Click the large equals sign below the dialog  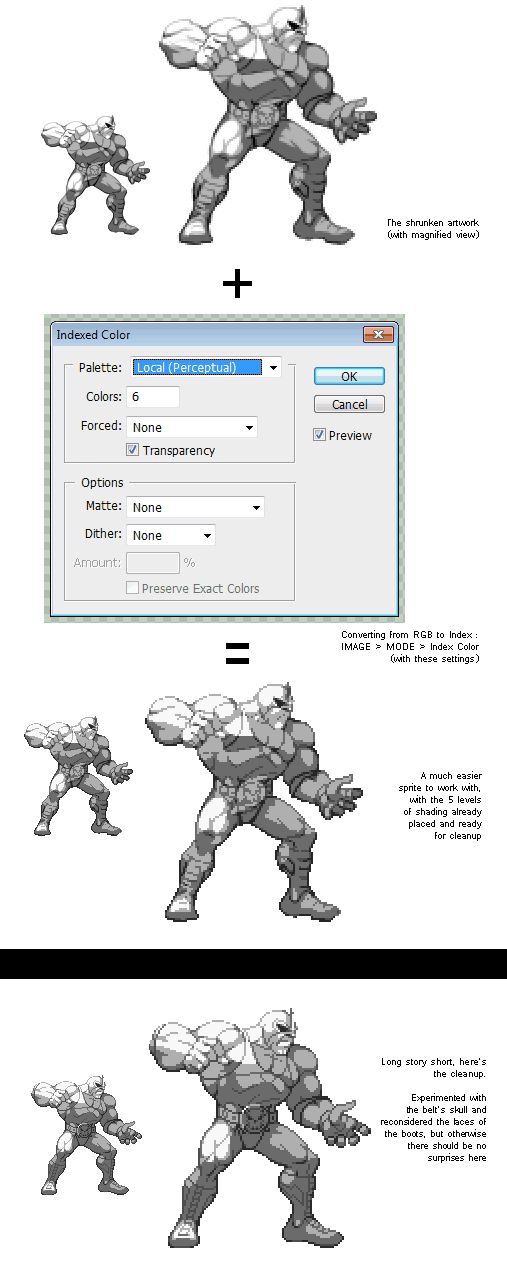[236, 654]
